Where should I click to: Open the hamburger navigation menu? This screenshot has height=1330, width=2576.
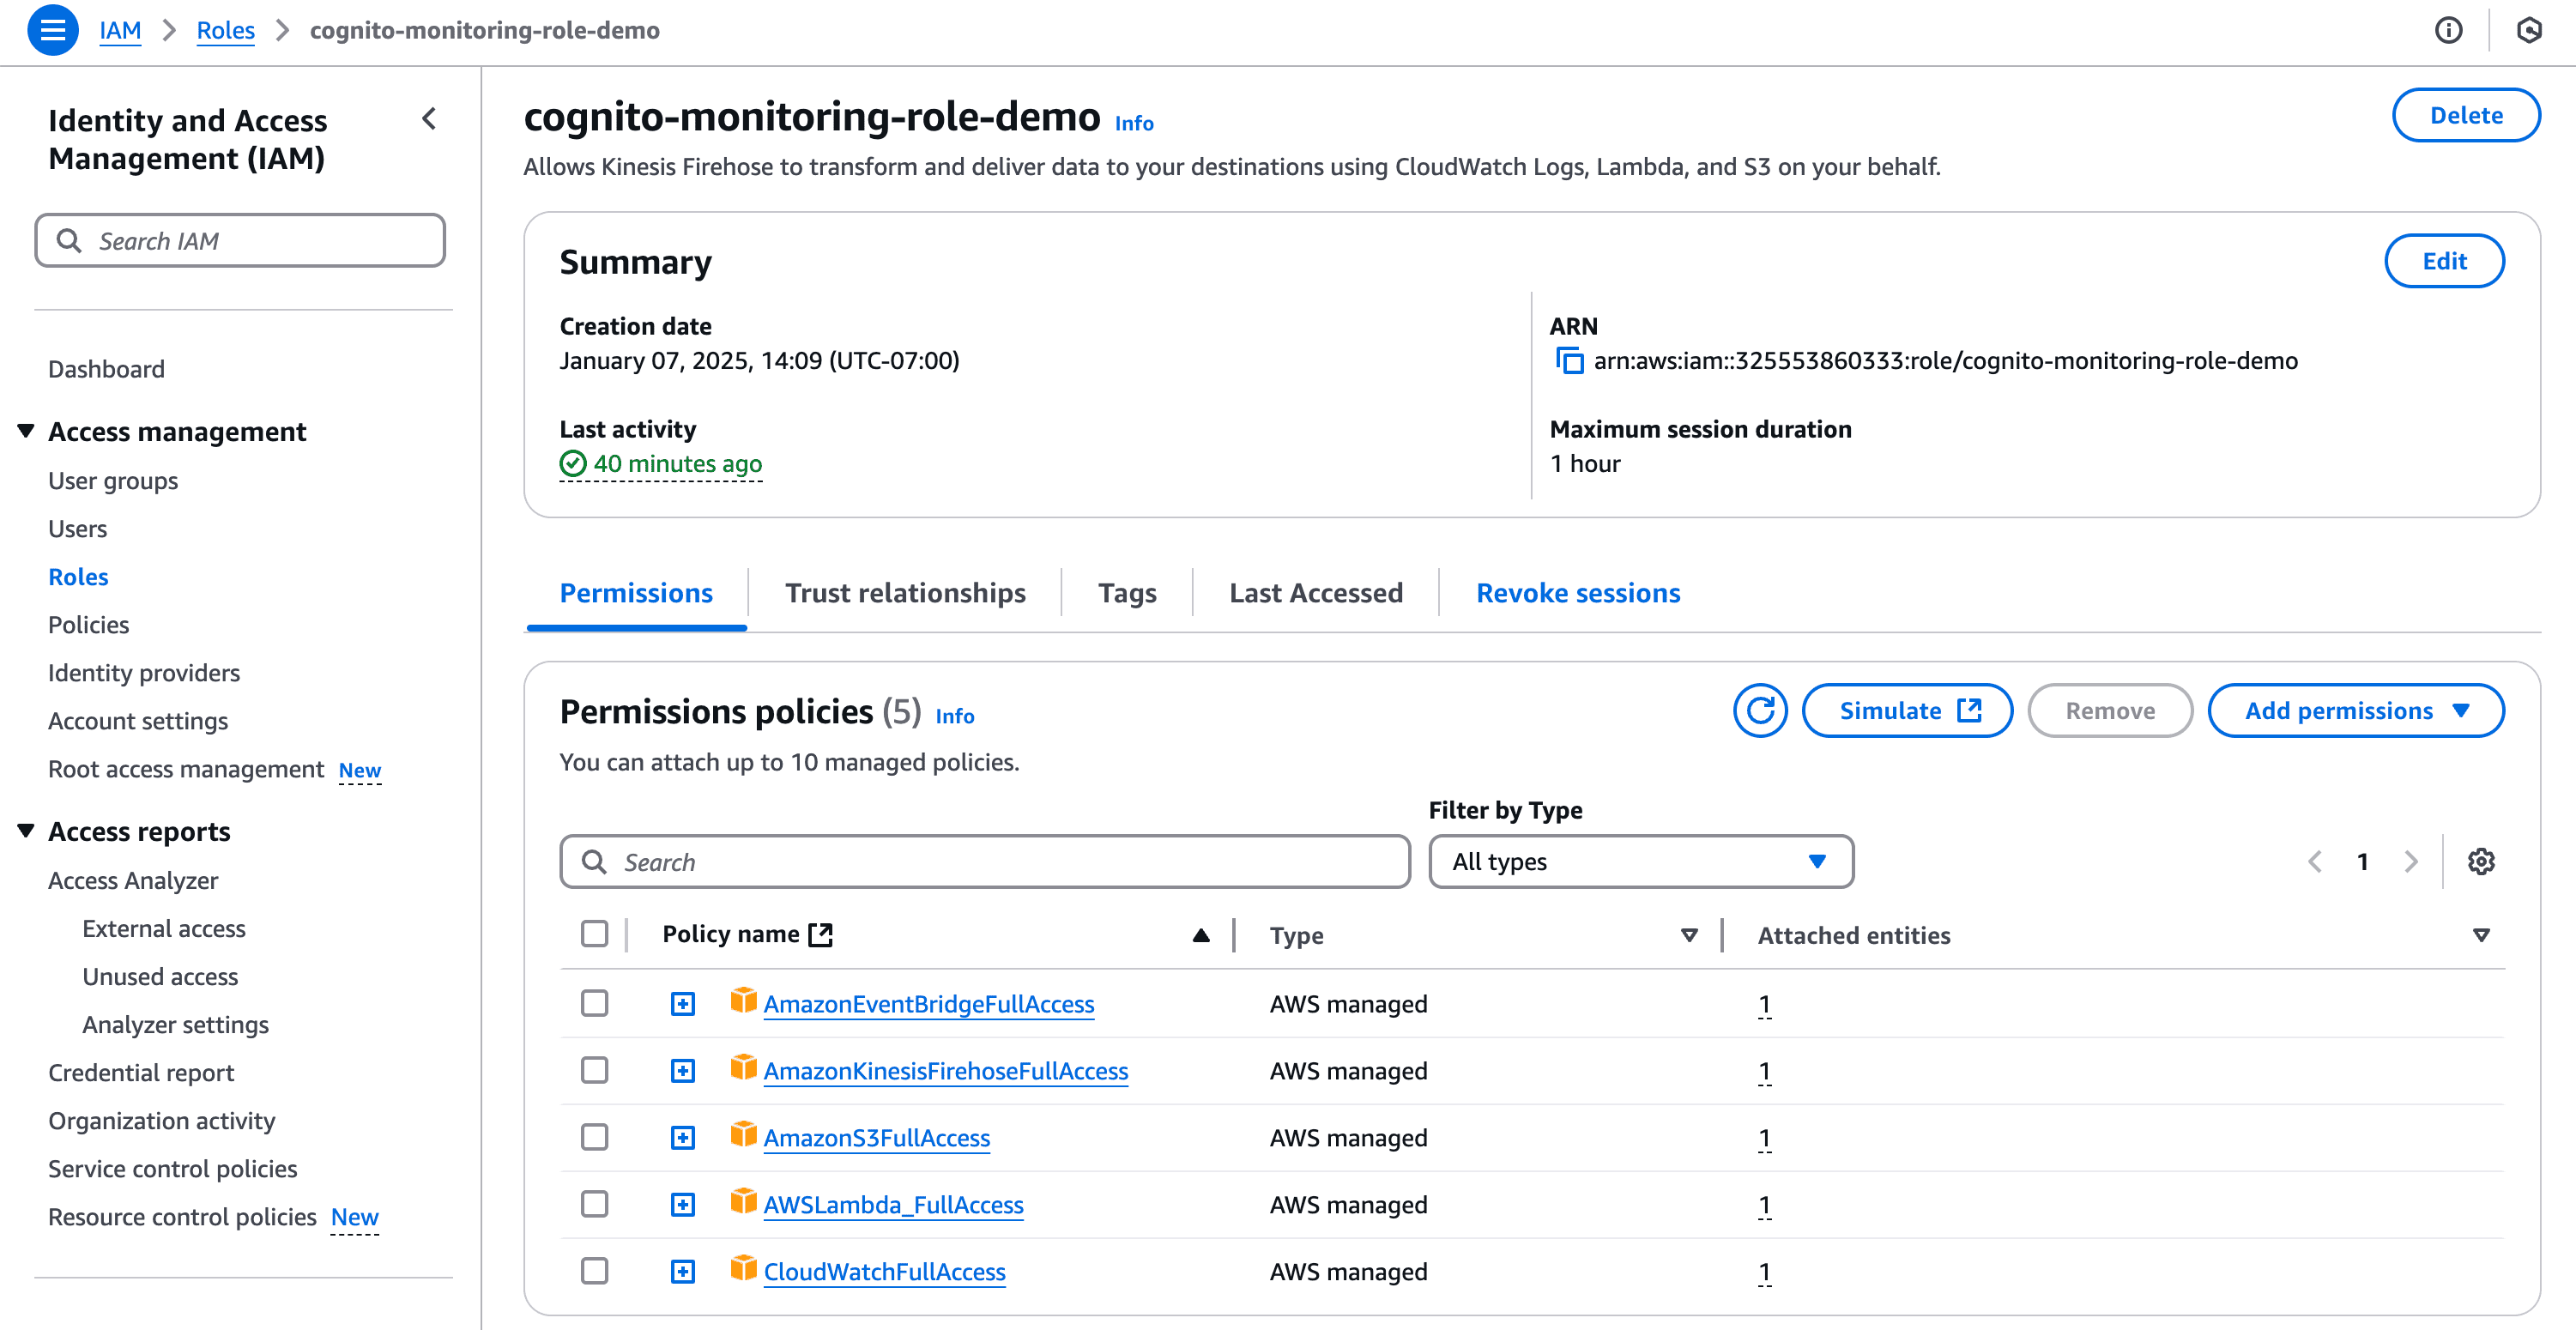point(52,30)
